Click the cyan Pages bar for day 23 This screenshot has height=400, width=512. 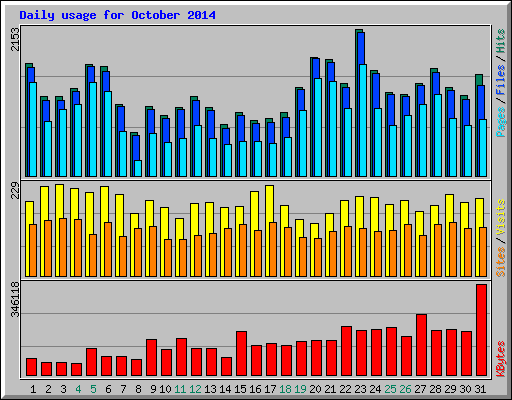[x=363, y=120]
